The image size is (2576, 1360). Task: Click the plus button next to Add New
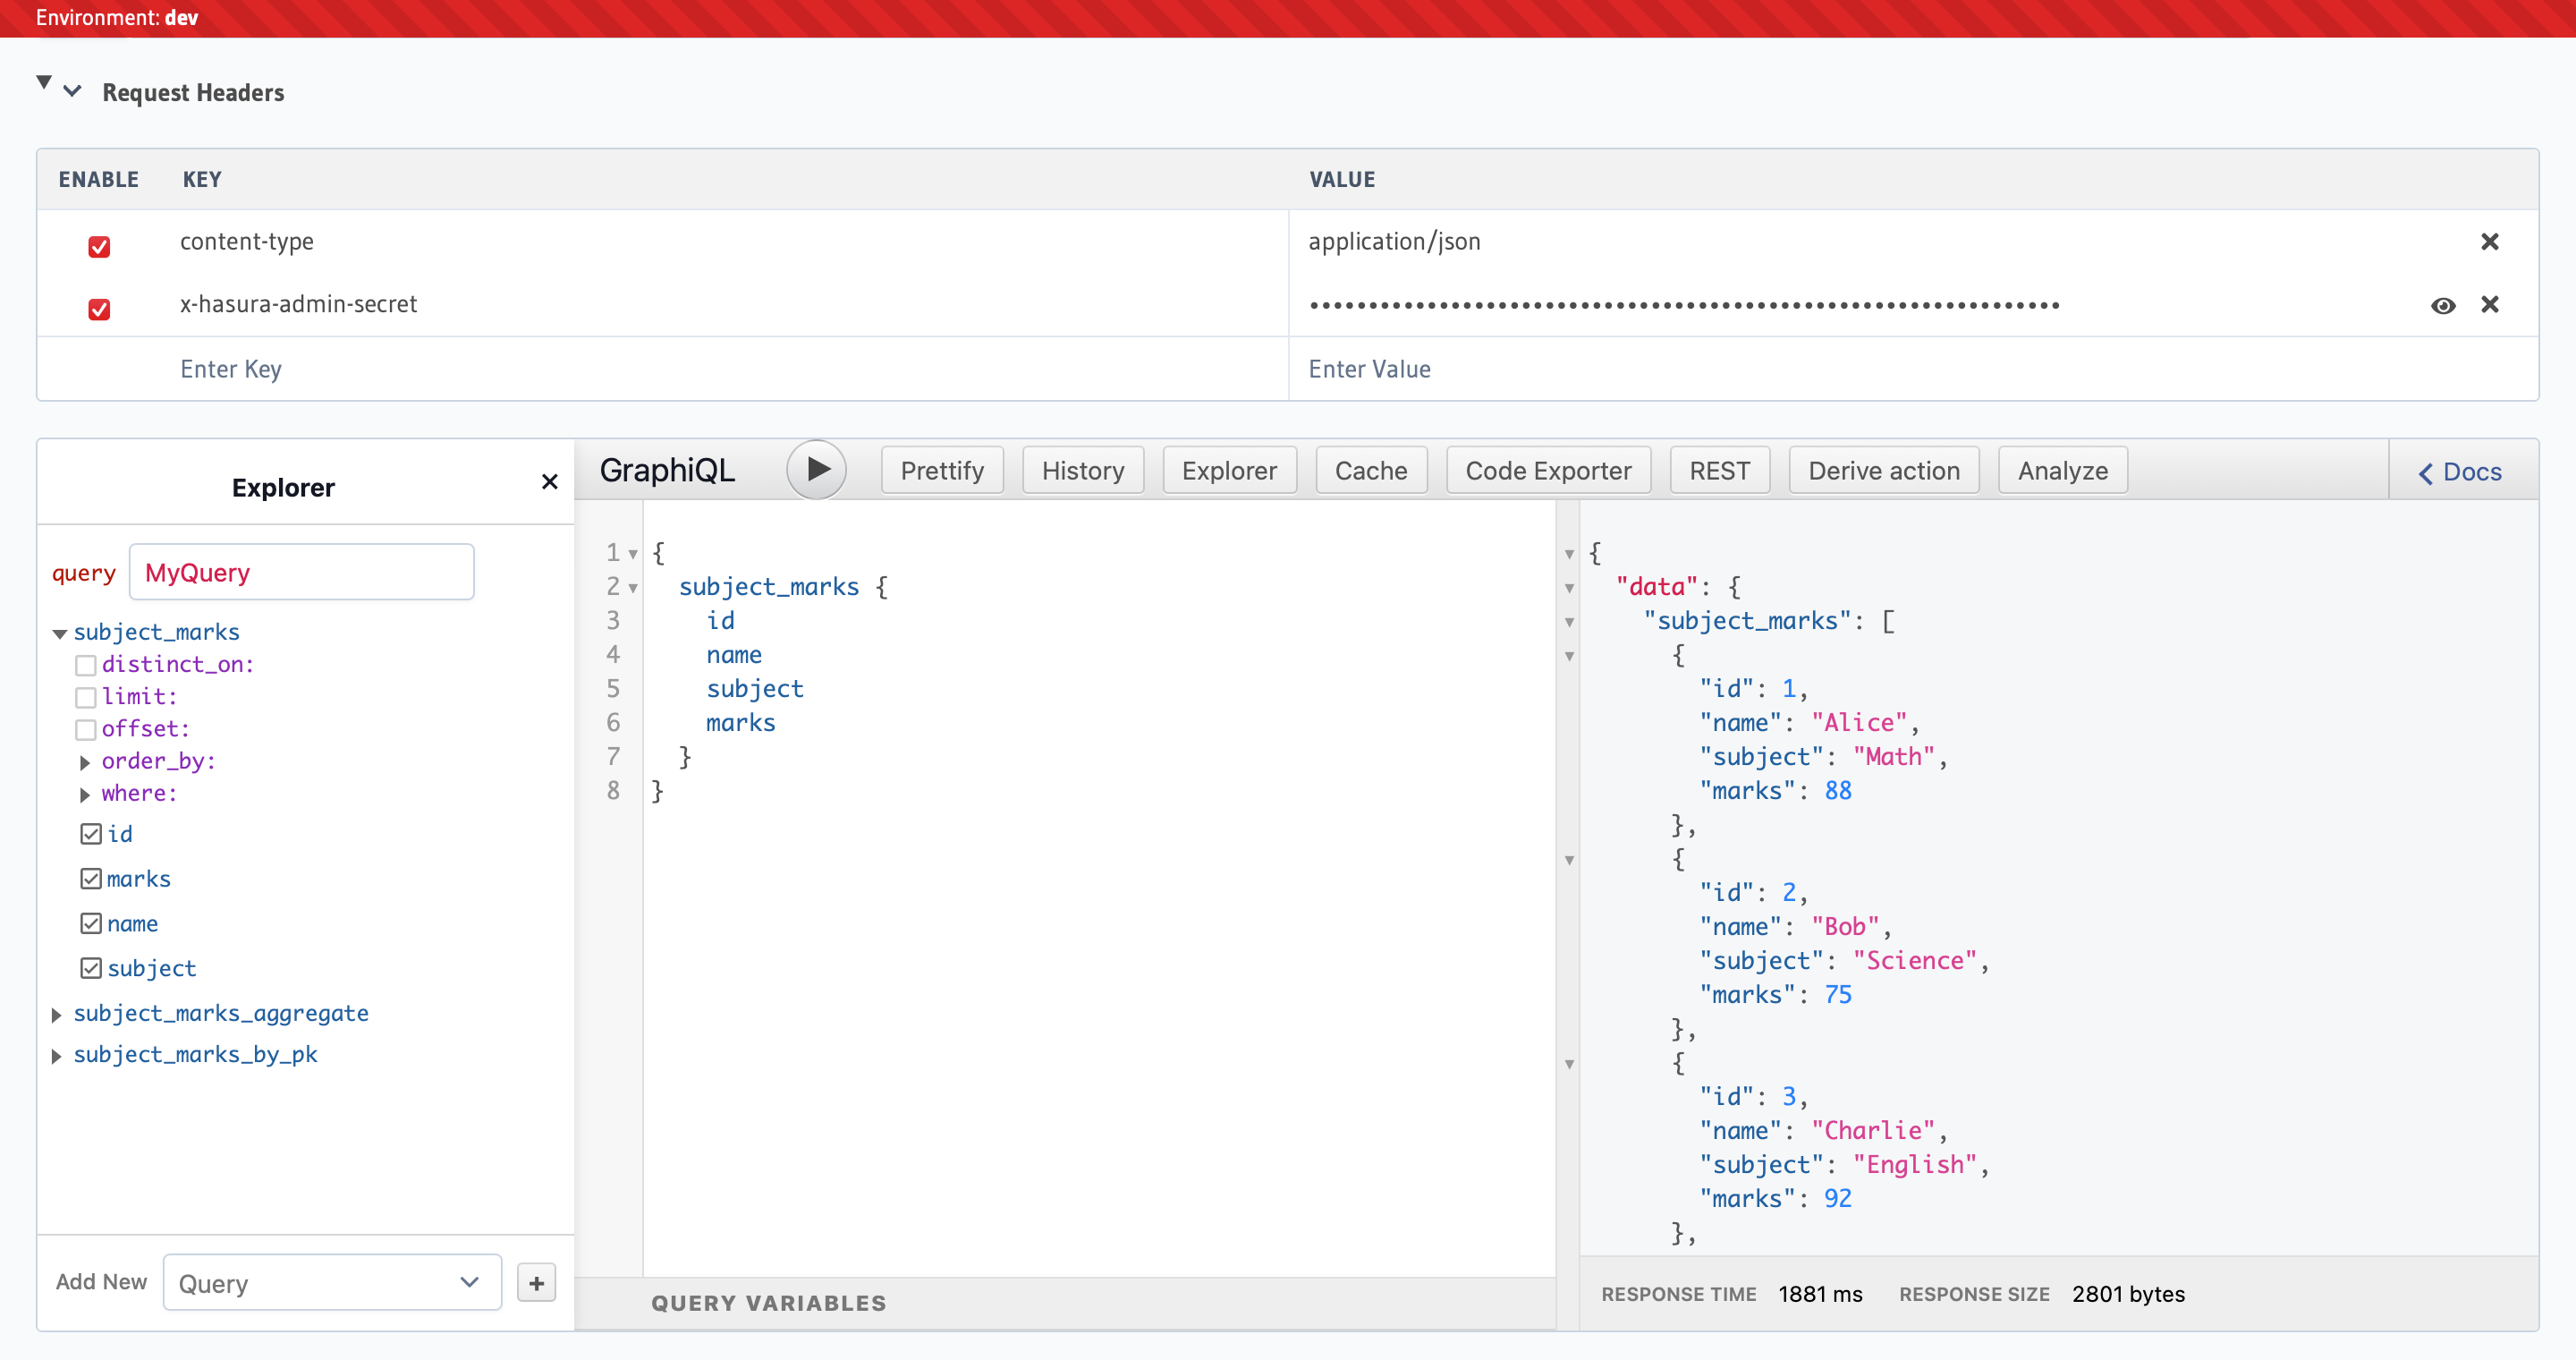coord(536,1283)
